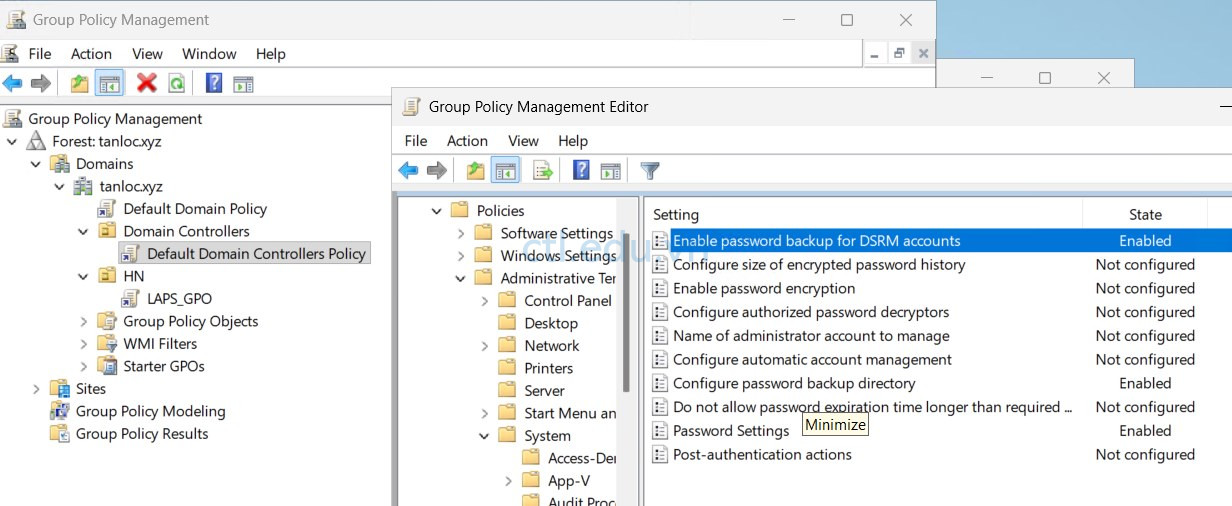The height and width of the screenshot is (506, 1232).
Task: Expand the Control Panel folder in Editor tree
Action: (x=485, y=301)
